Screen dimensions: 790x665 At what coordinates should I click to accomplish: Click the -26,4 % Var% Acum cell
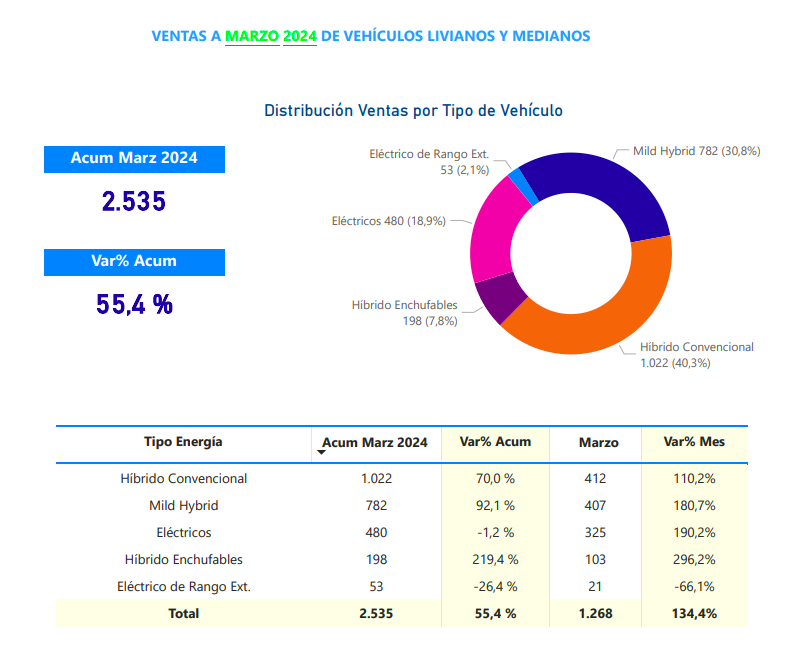tap(495, 587)
